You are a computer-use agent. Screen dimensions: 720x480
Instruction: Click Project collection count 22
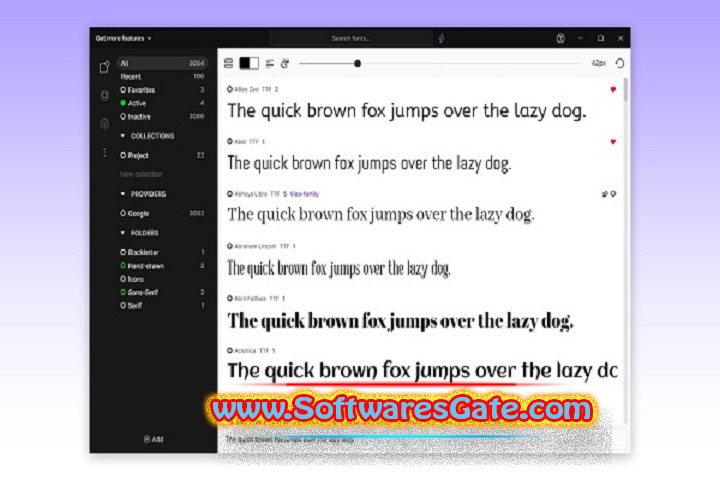[x=201, y=155]
